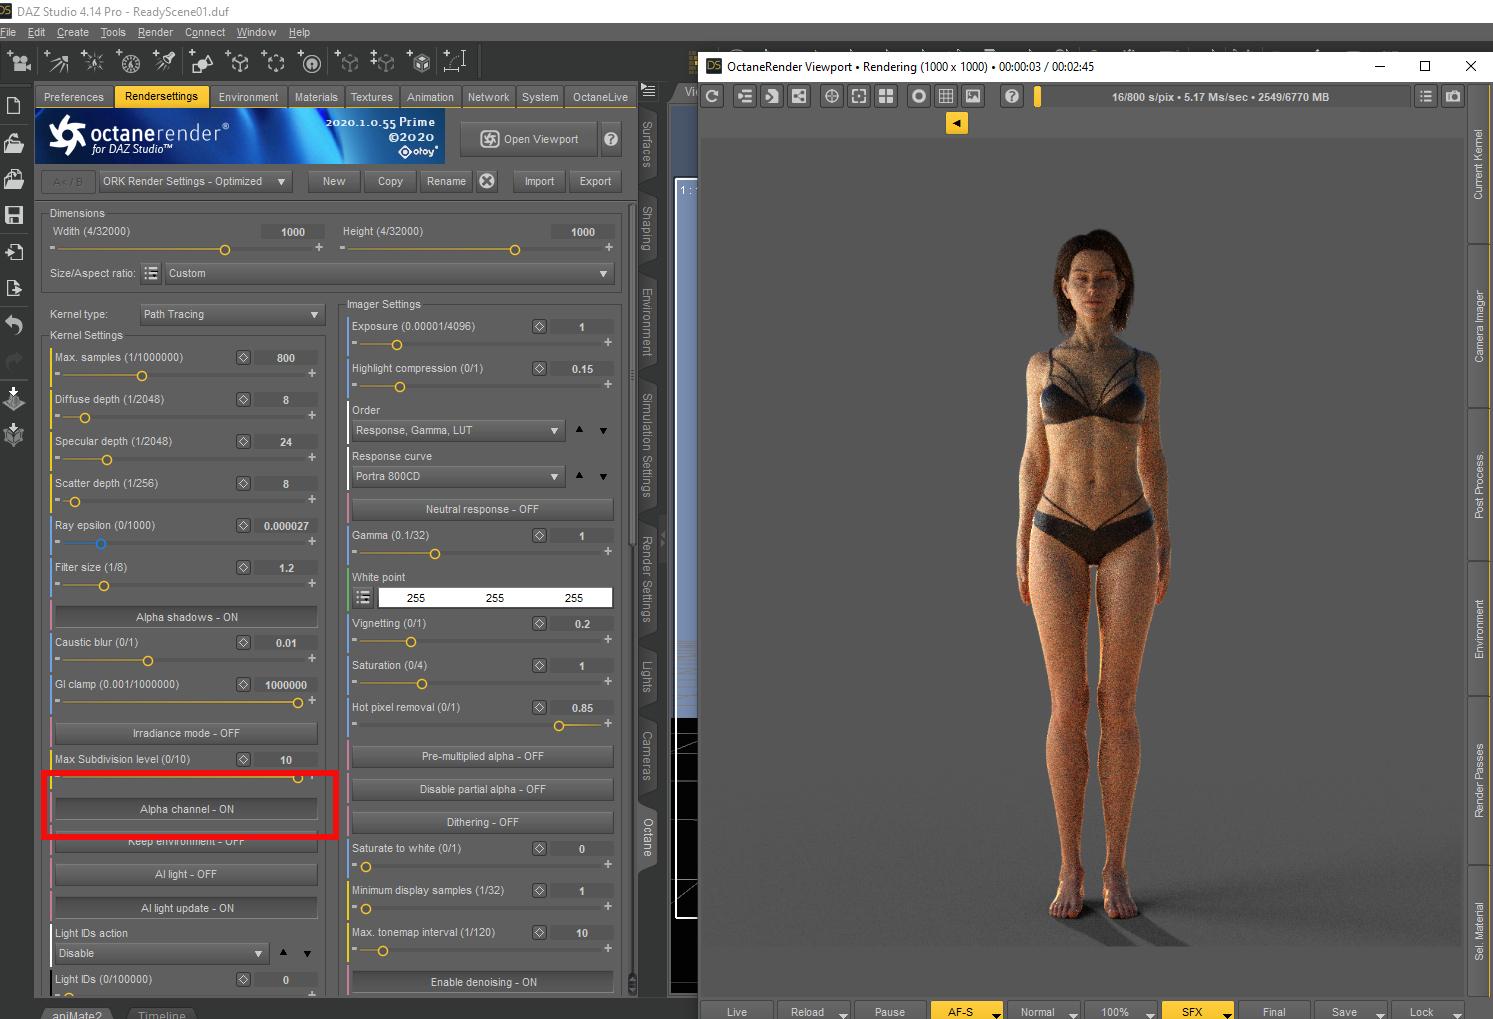Toggle Neutral response - OFF button
1493x1019 pixels.
(482, 509)
